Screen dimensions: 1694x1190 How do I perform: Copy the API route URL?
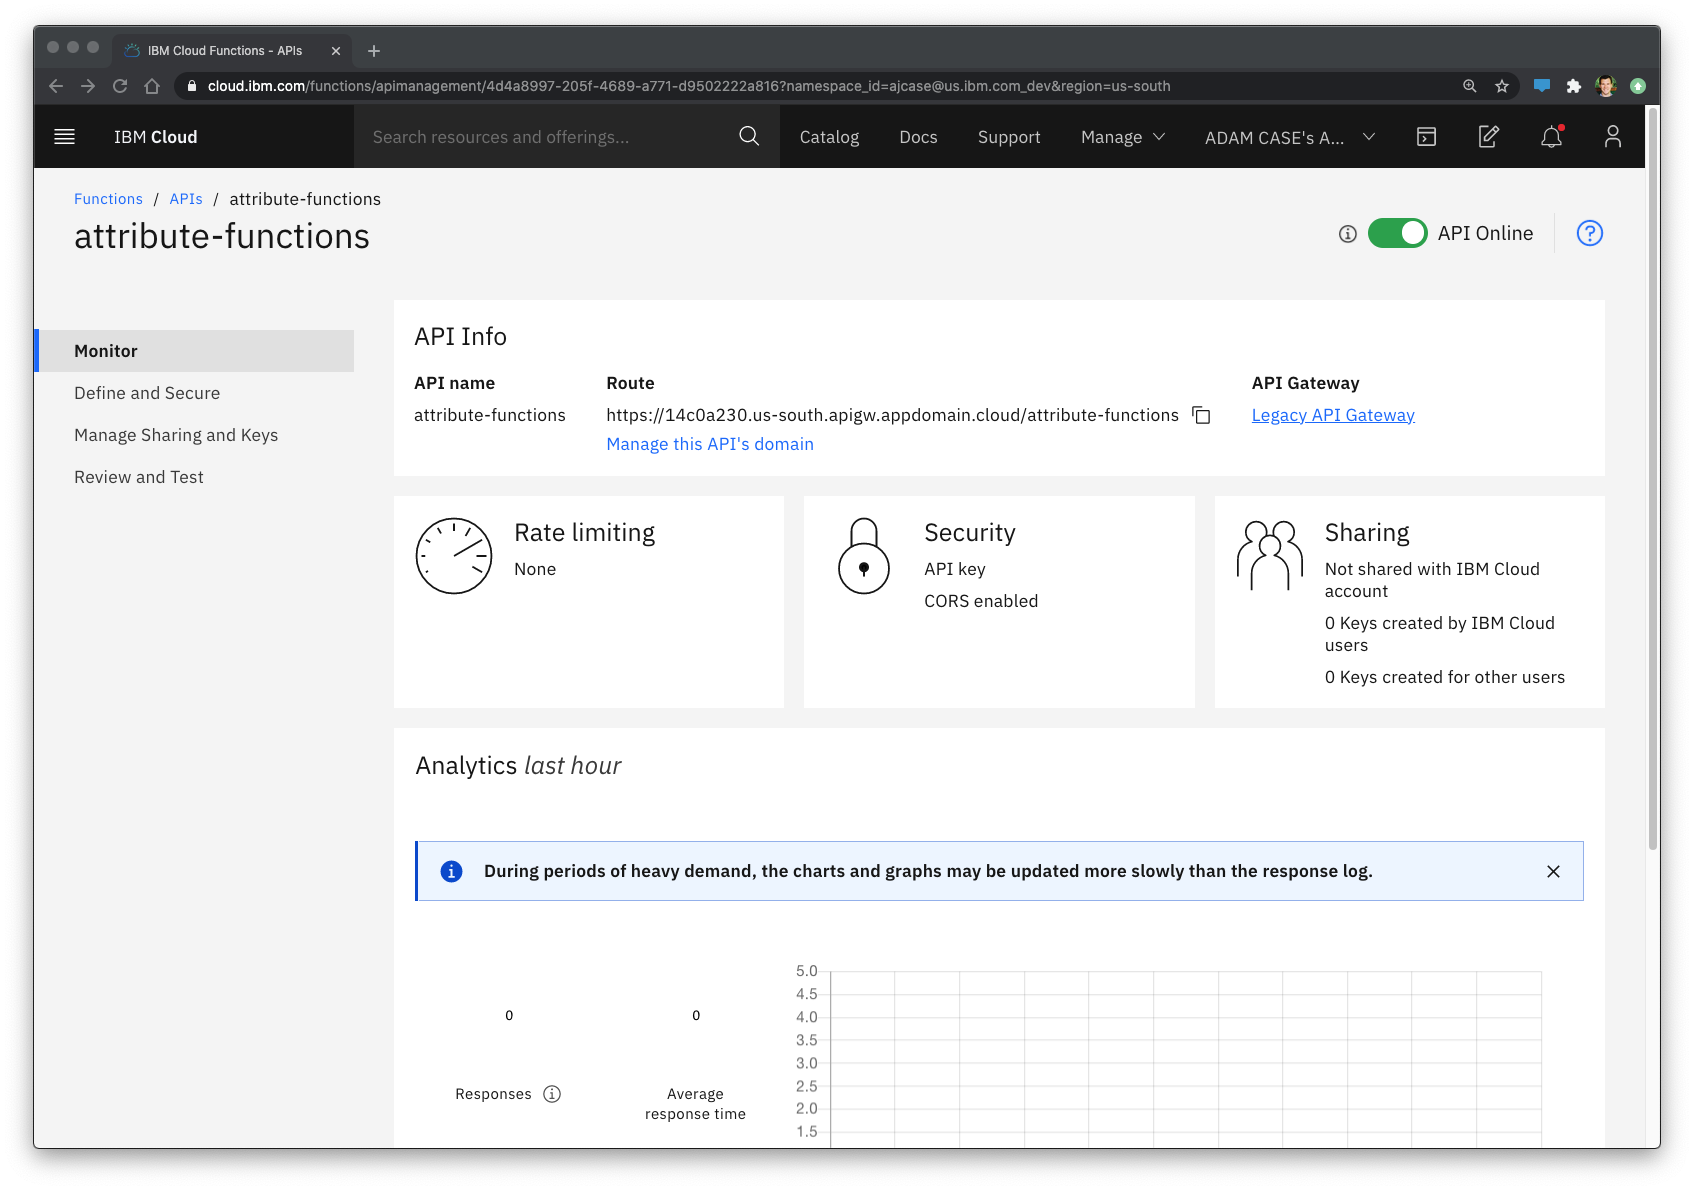(1202, 416)
